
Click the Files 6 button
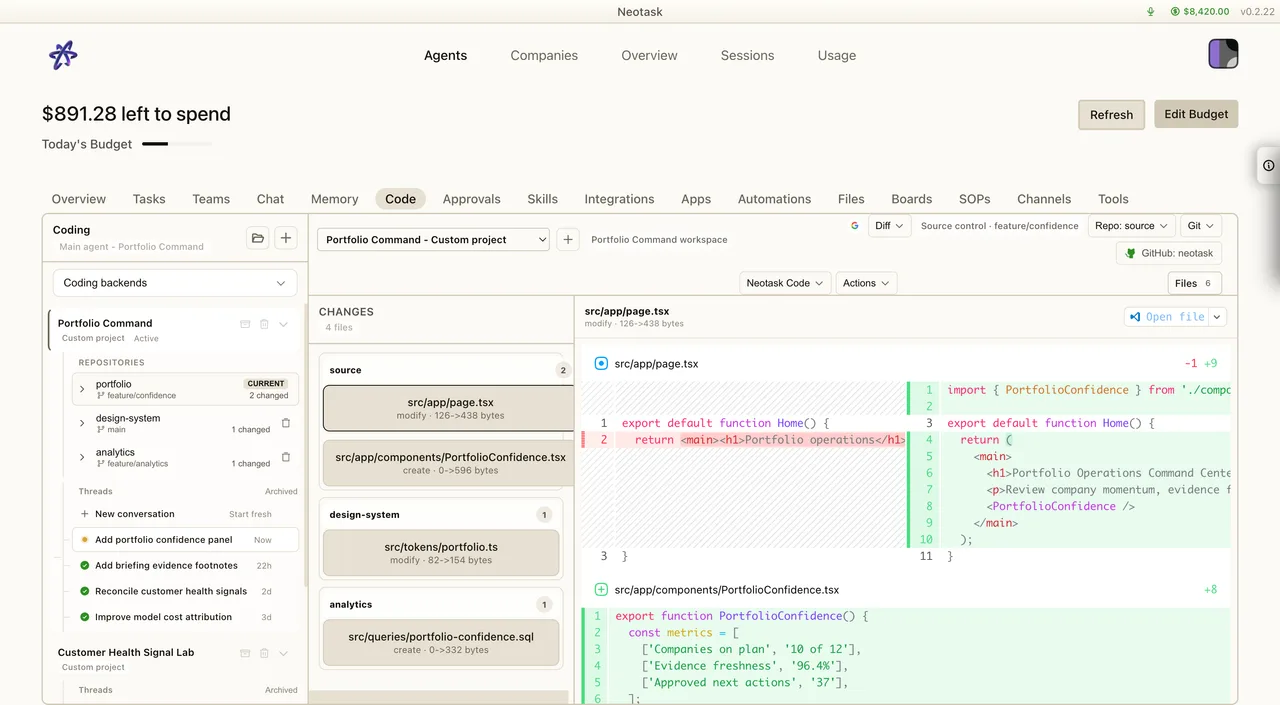(1194, 283)
